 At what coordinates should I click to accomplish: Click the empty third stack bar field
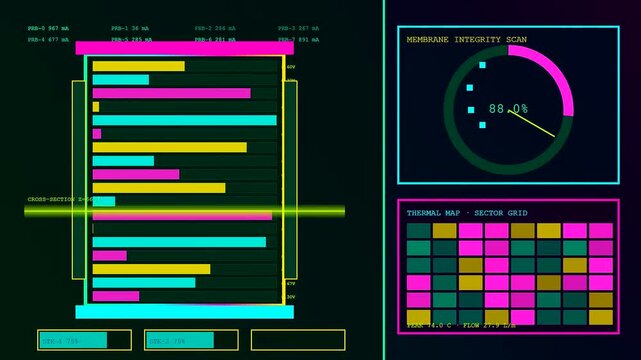298,340
